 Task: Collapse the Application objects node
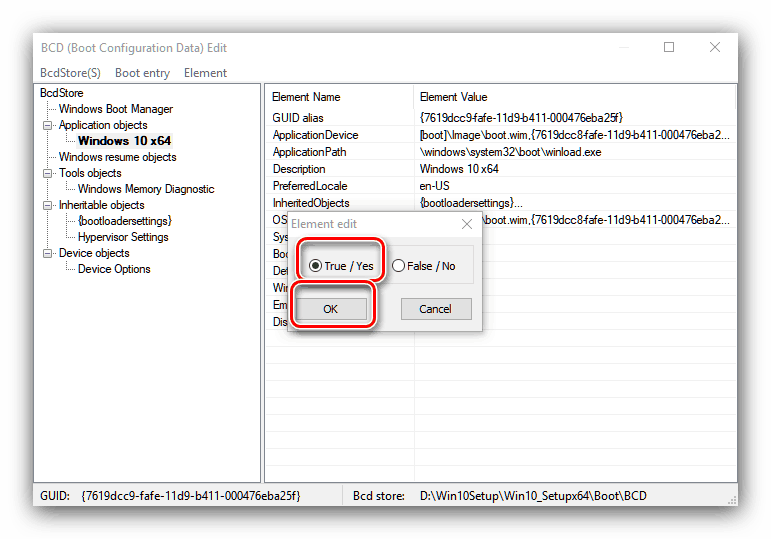pyautogui.click(x=48, y=125)
